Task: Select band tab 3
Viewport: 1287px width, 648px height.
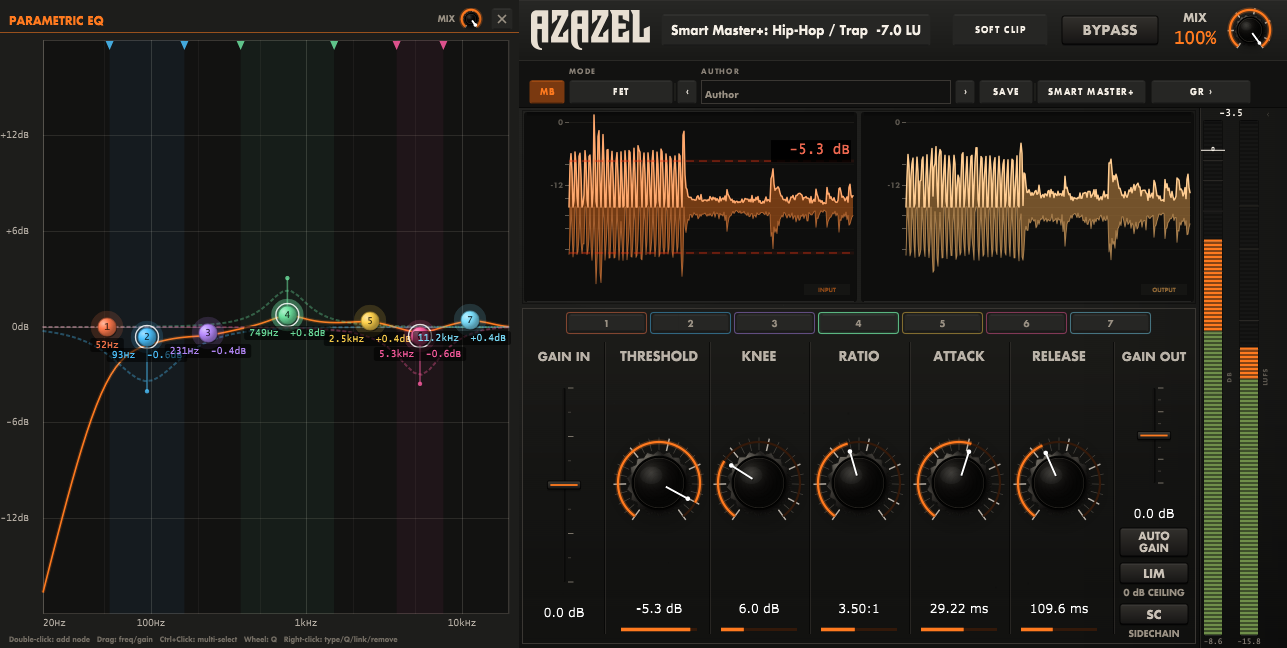Action: pos(774,323)
